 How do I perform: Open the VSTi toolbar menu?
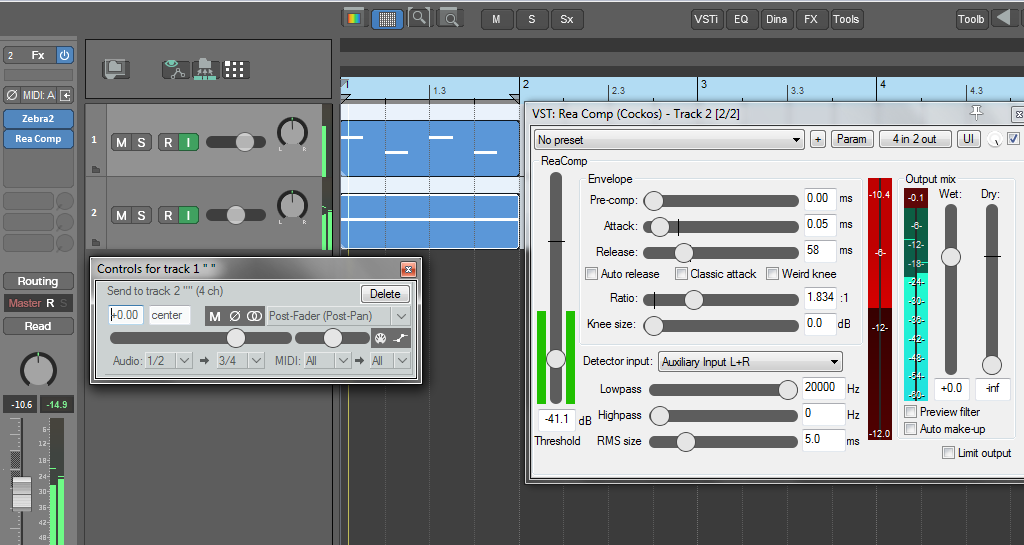point(706,20)
